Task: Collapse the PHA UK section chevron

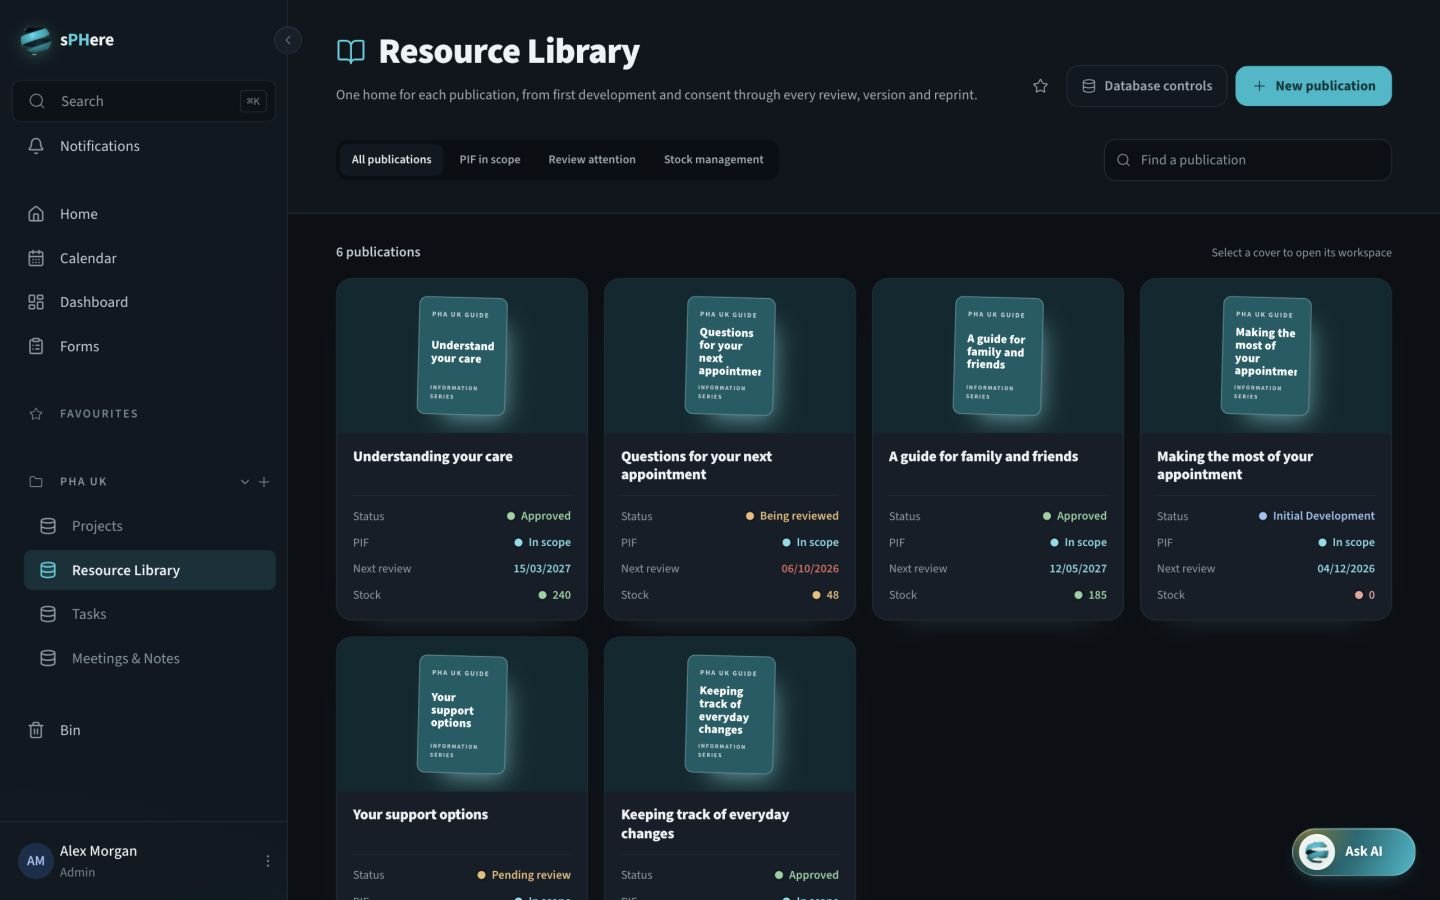Action: (x=245, y=482)
